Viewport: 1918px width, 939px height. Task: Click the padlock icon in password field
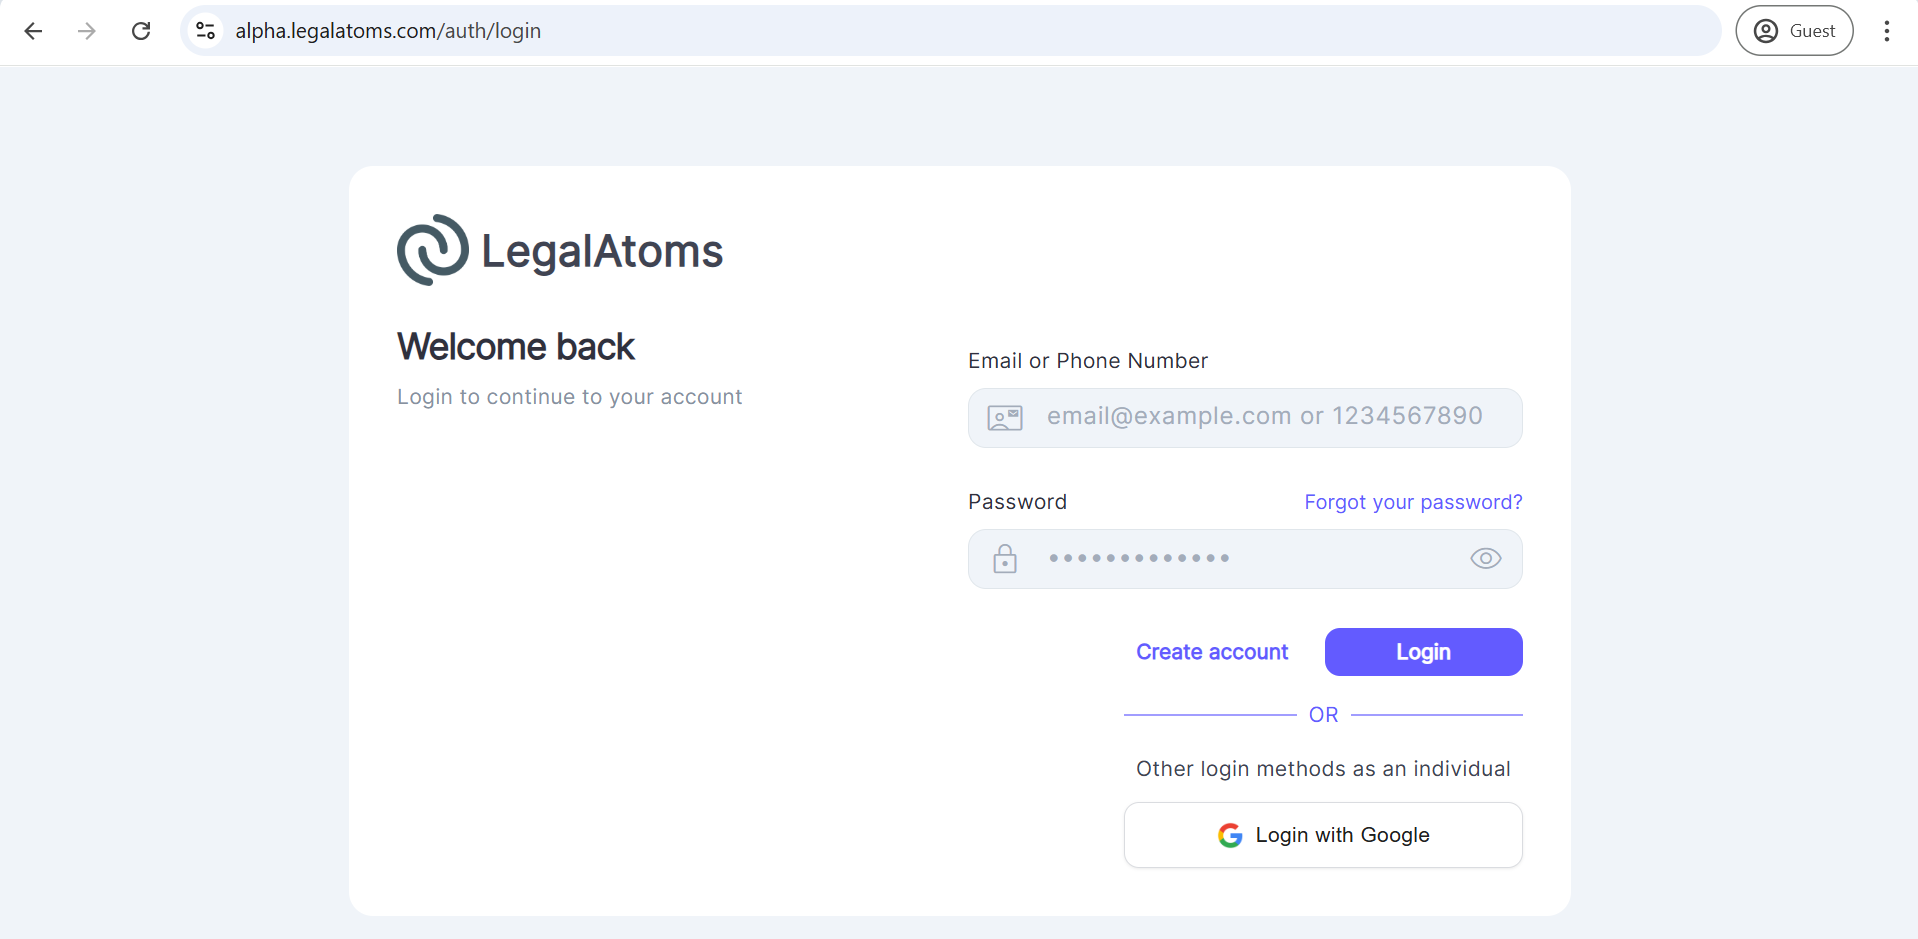click(1005, 559)
